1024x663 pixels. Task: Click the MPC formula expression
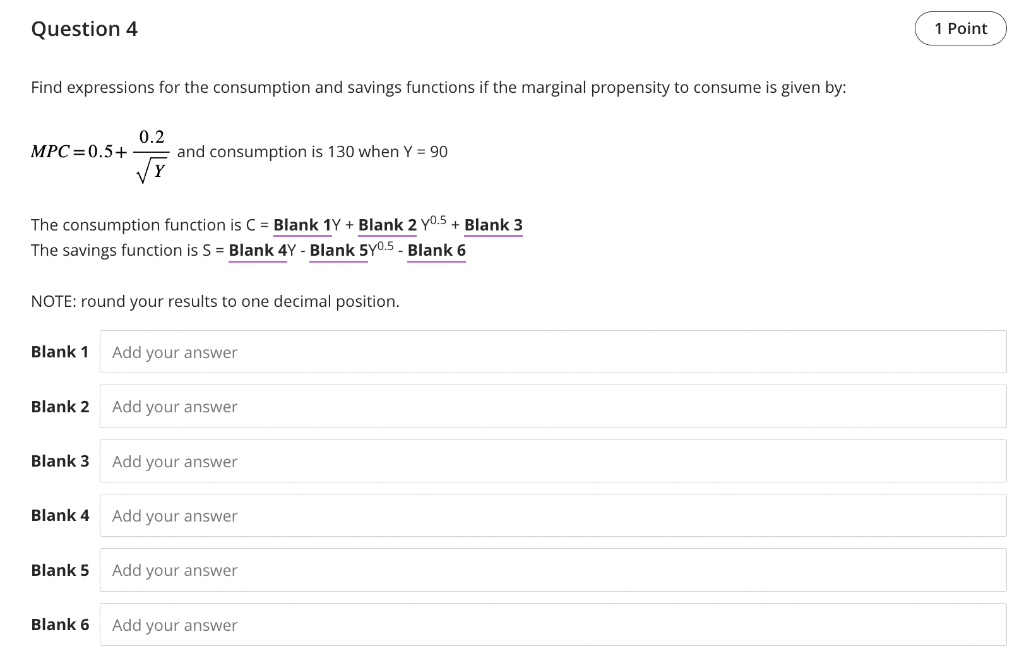click(100, 152)
